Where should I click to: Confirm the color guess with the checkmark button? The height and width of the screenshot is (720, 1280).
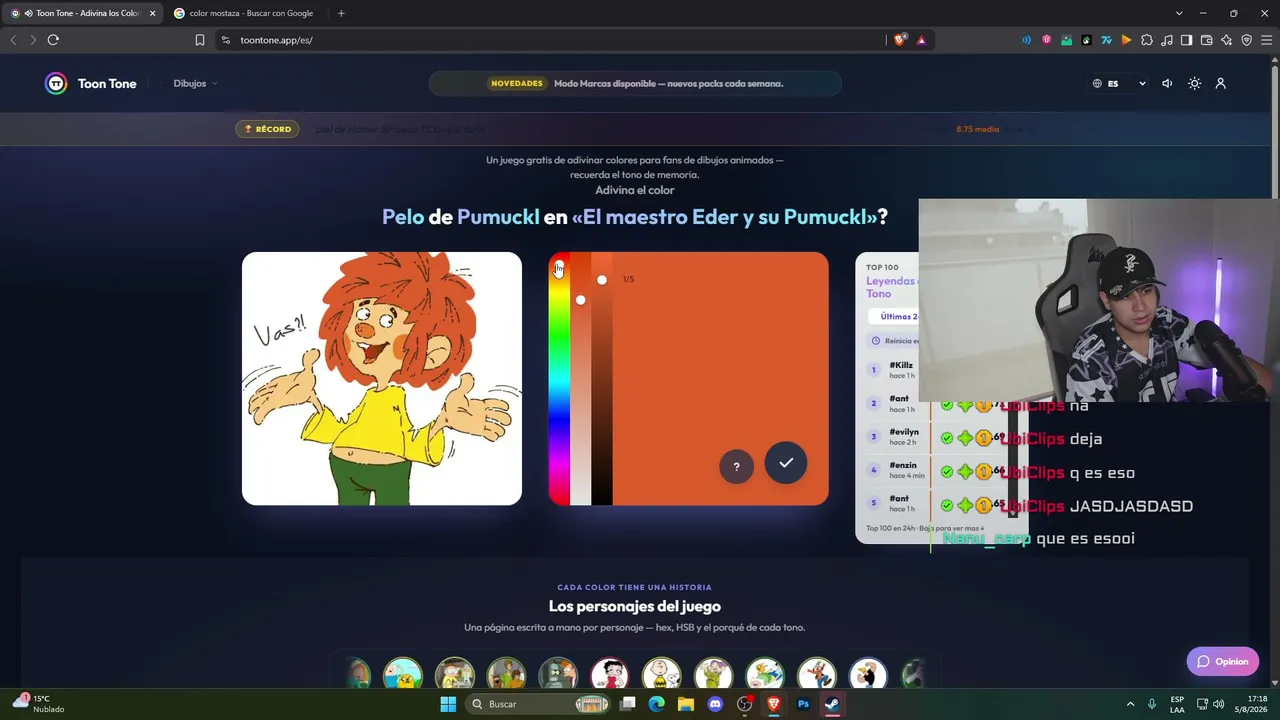click(786, 463)
